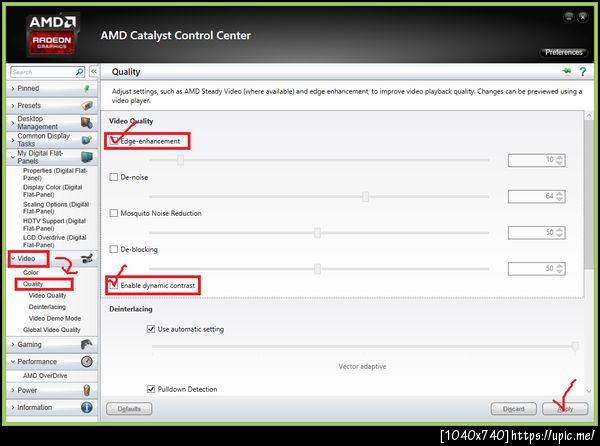Image resolution: width=600 pixels, height=446 pixels.
Task: Expand the Information section
Action: tap(13, 407)
